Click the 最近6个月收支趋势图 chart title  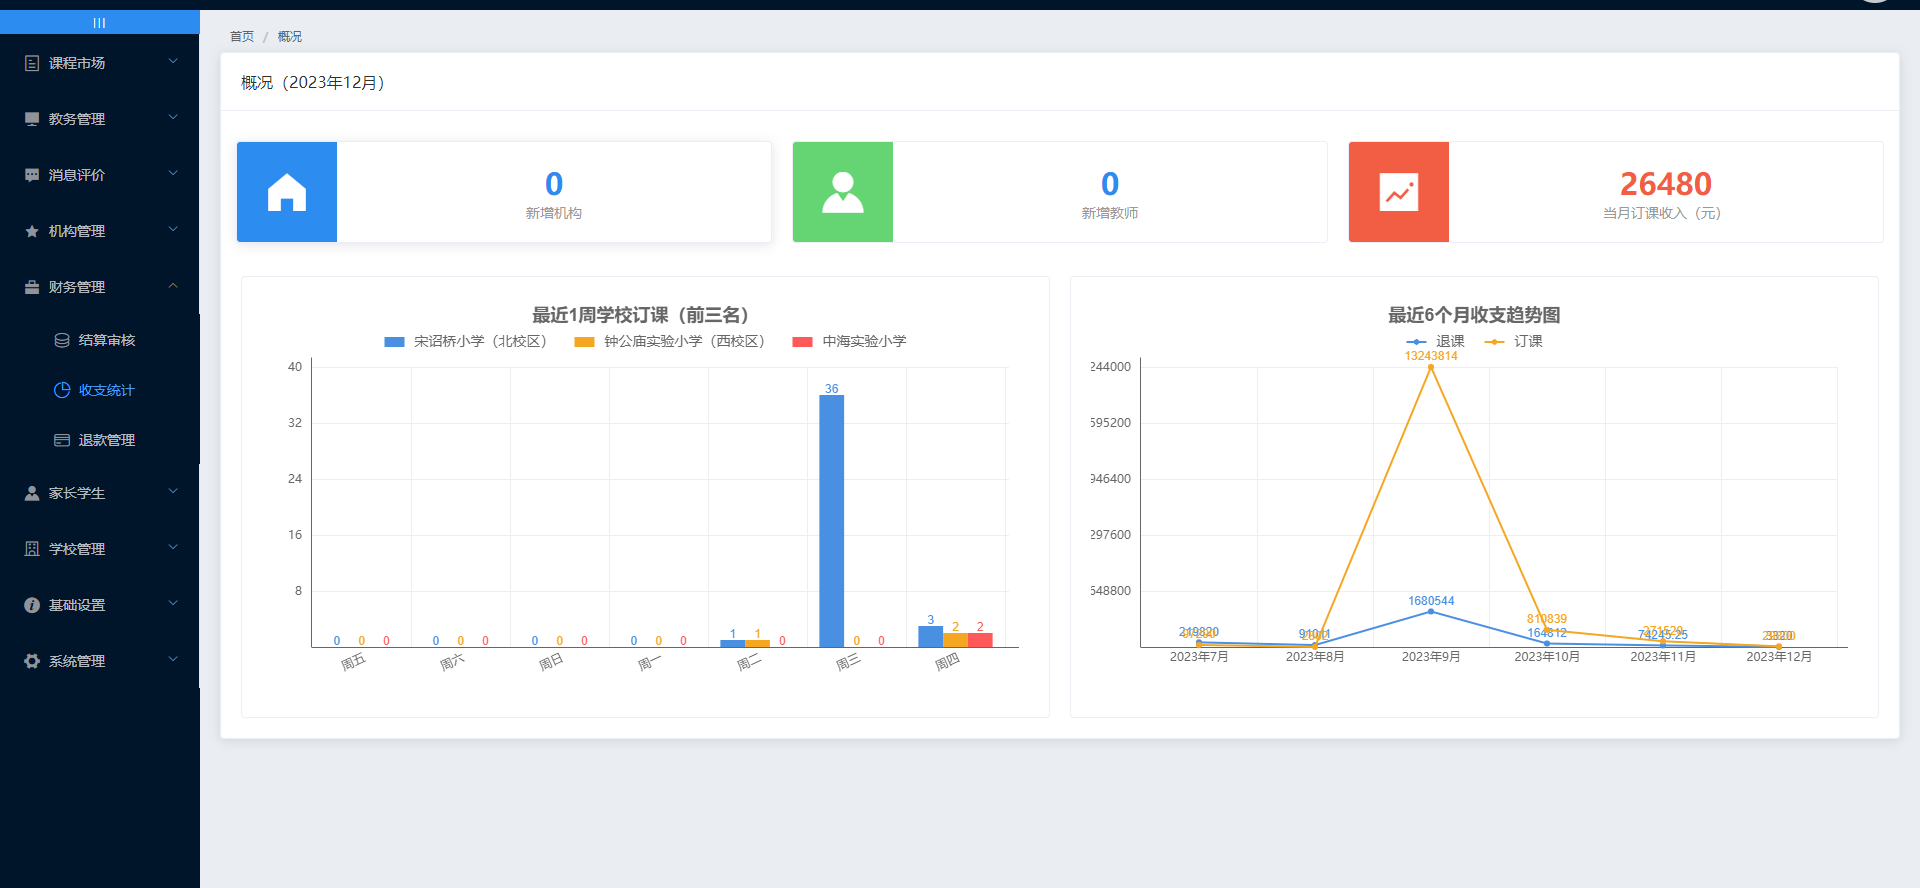pyautogui.click(x=1474, y=315)
